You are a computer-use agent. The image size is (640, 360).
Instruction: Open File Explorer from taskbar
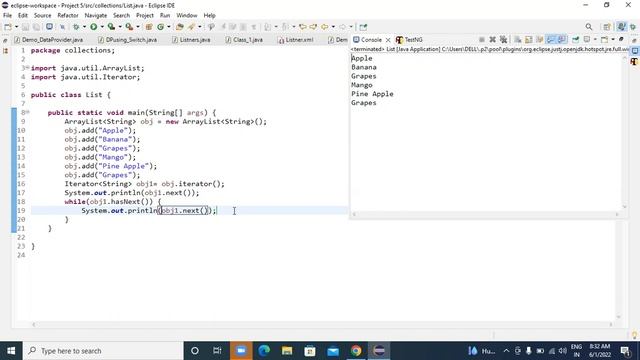[287, 351]
